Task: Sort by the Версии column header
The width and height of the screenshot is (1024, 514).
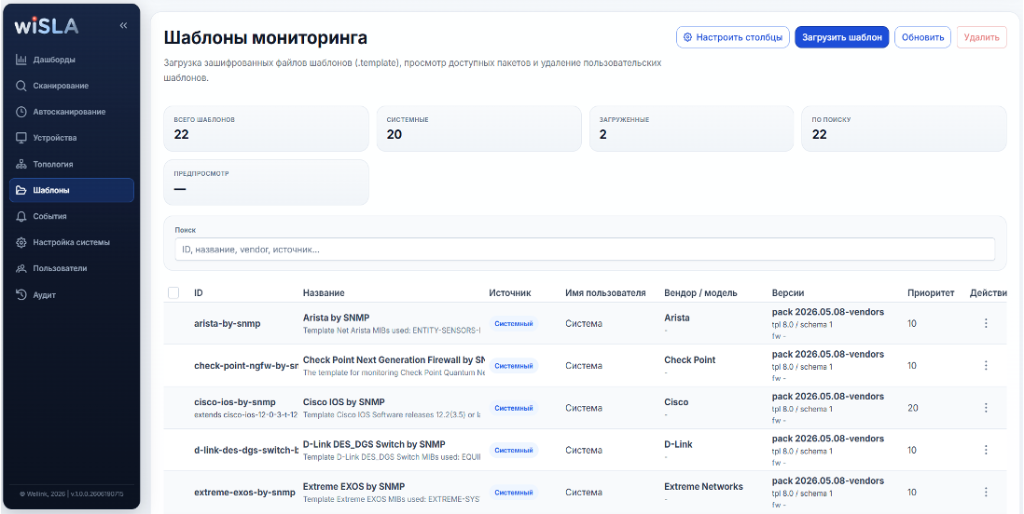Action: tap(788, 293)
